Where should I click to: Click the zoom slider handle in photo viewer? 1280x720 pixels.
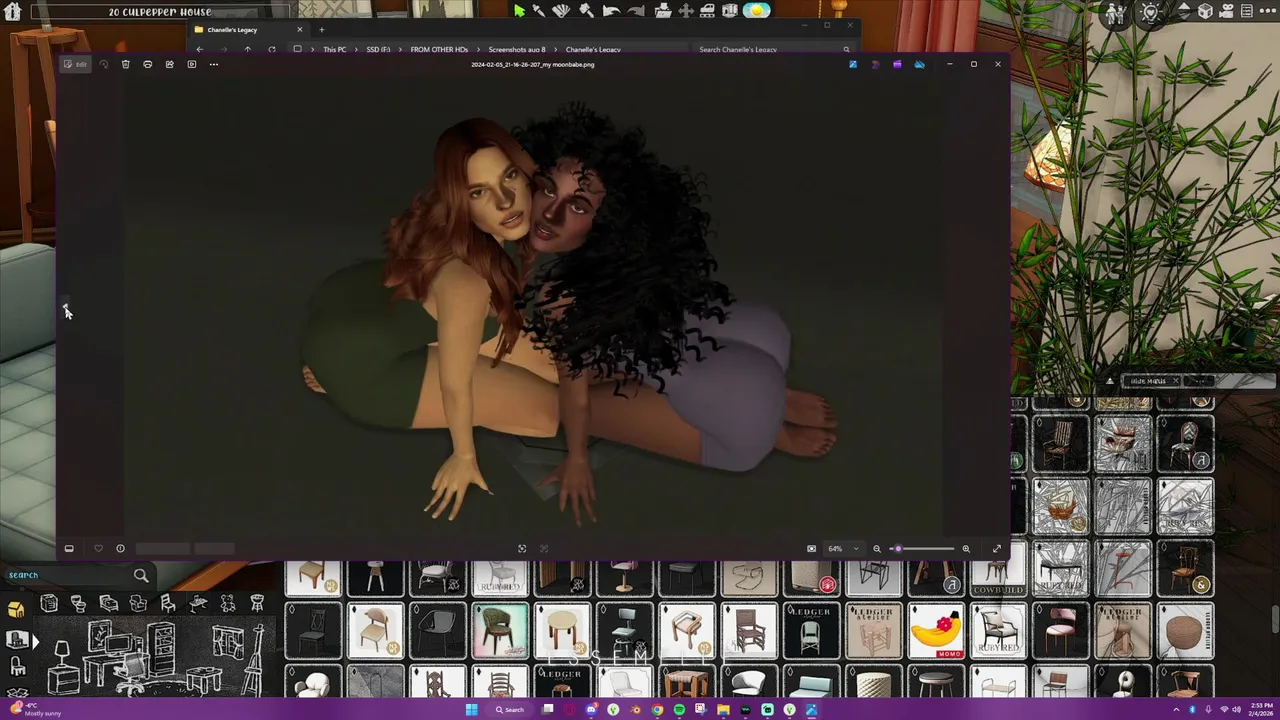pyautogui.click(x=898, y=548)
